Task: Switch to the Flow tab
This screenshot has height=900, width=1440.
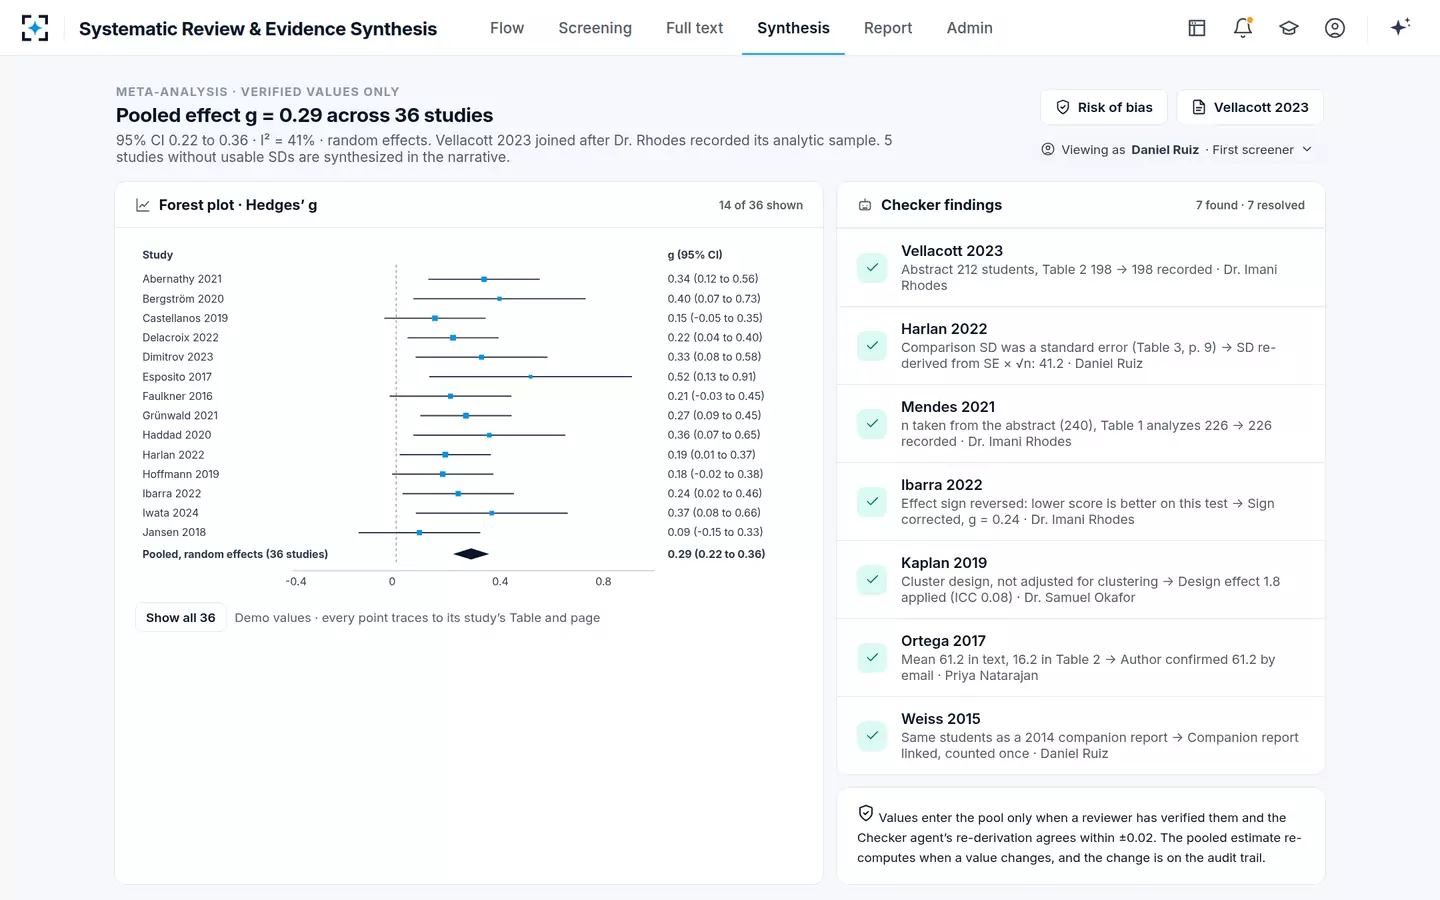Action: coord(507,28)
